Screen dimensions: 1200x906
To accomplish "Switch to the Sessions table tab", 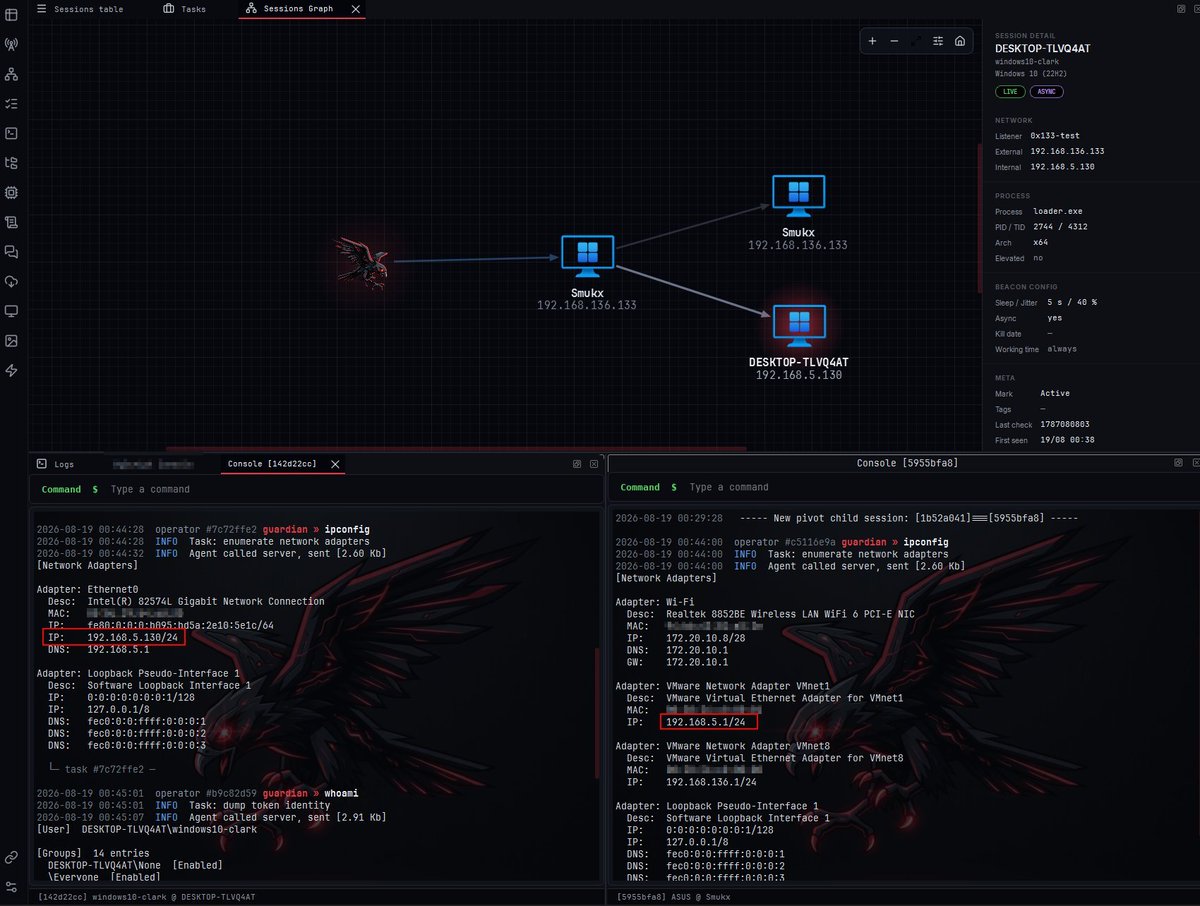I will (x=78, y=9).
